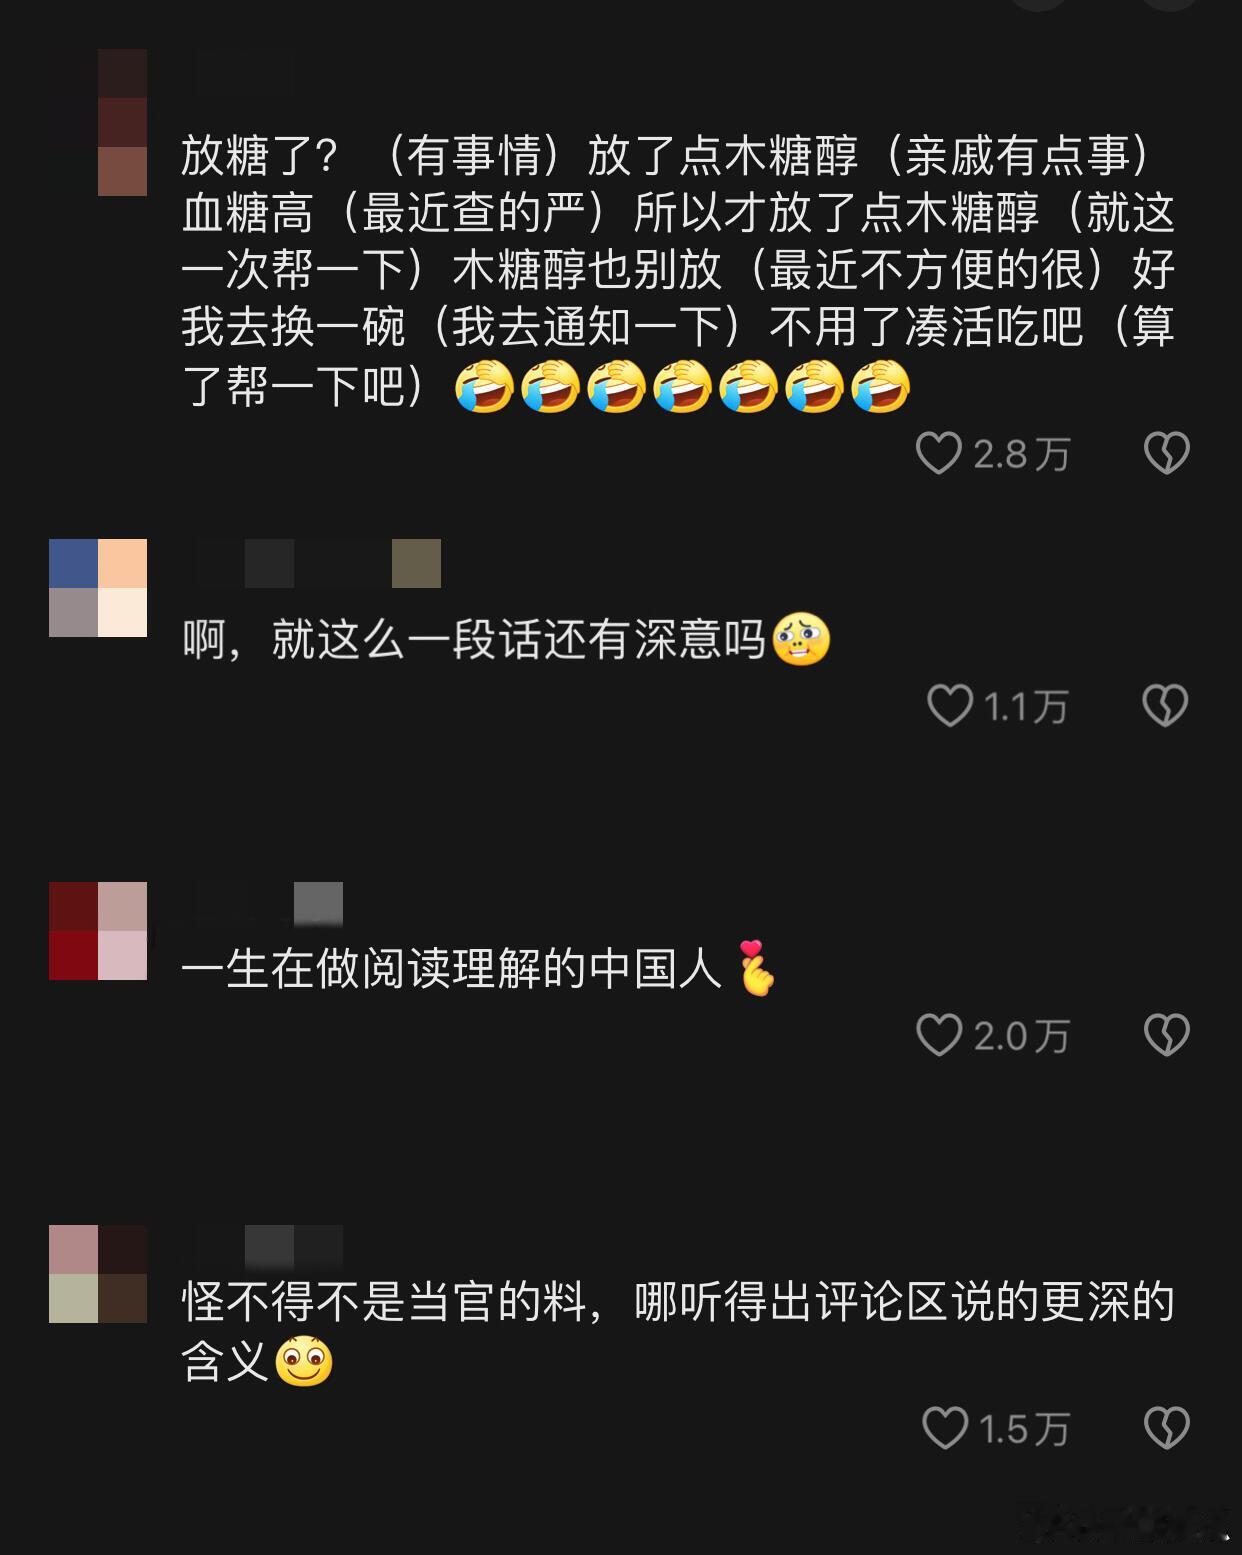Like the comment with 1.5万 likes
This screenshot has width=1242, height=1555.
(944, 1428)
